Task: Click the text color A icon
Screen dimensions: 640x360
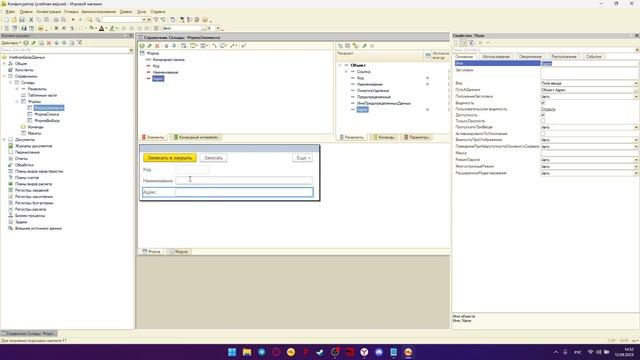Action: pos(102,28)
